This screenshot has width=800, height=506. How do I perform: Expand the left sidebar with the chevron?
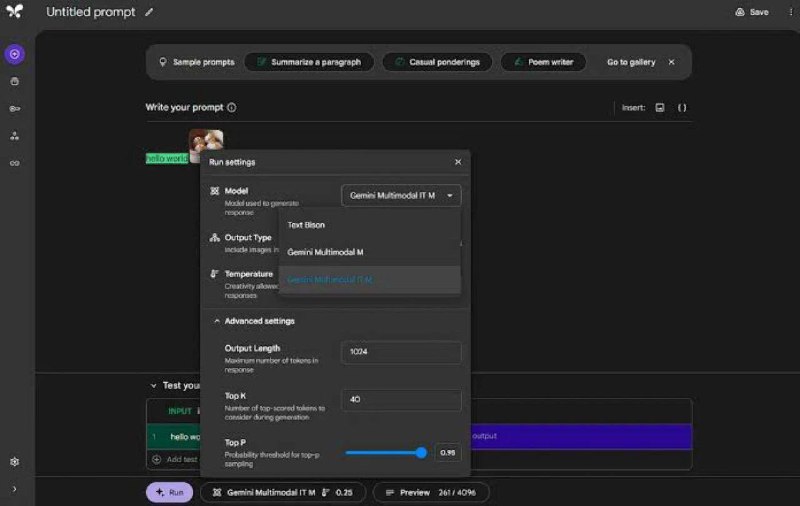coord(14,489)
